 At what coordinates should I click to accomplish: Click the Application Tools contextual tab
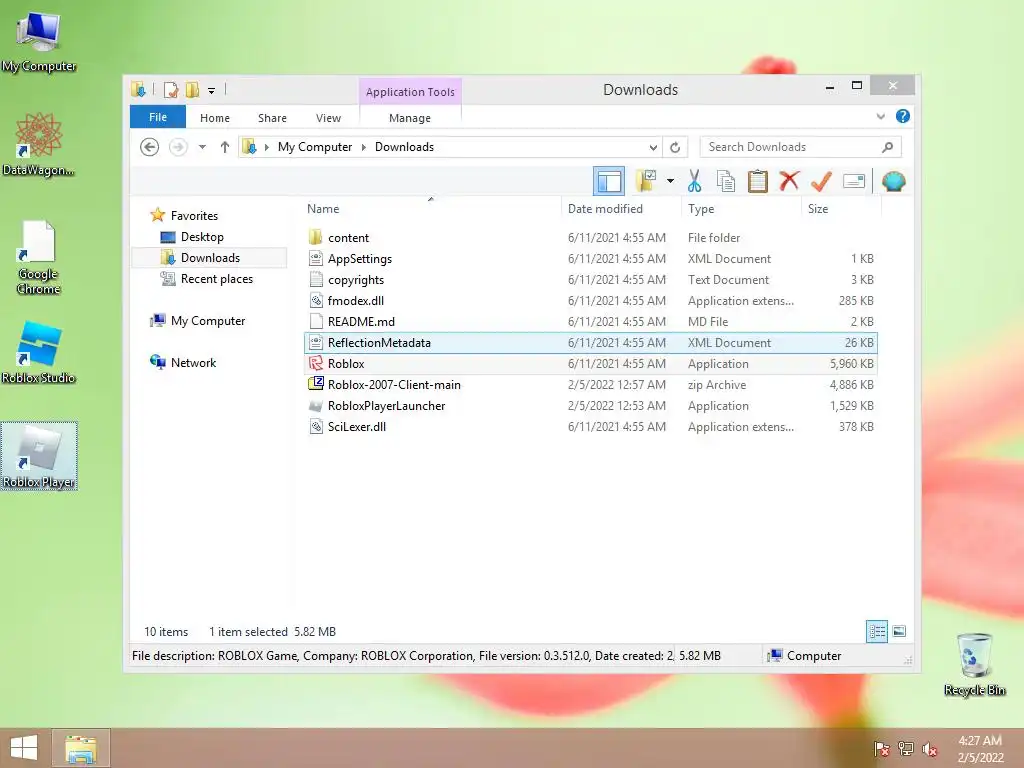coord(410,92)
